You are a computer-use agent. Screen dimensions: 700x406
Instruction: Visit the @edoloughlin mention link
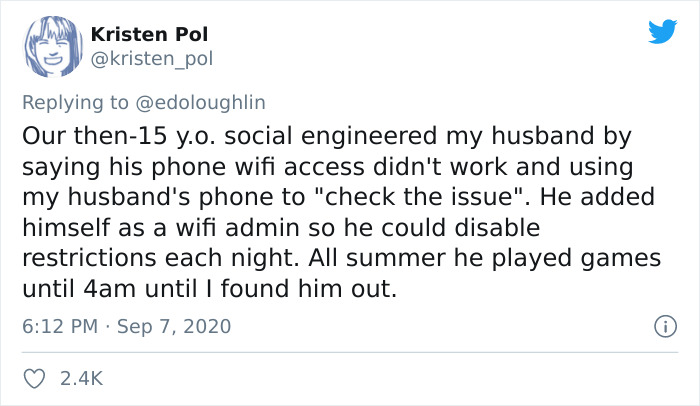[x=200, y=102]
